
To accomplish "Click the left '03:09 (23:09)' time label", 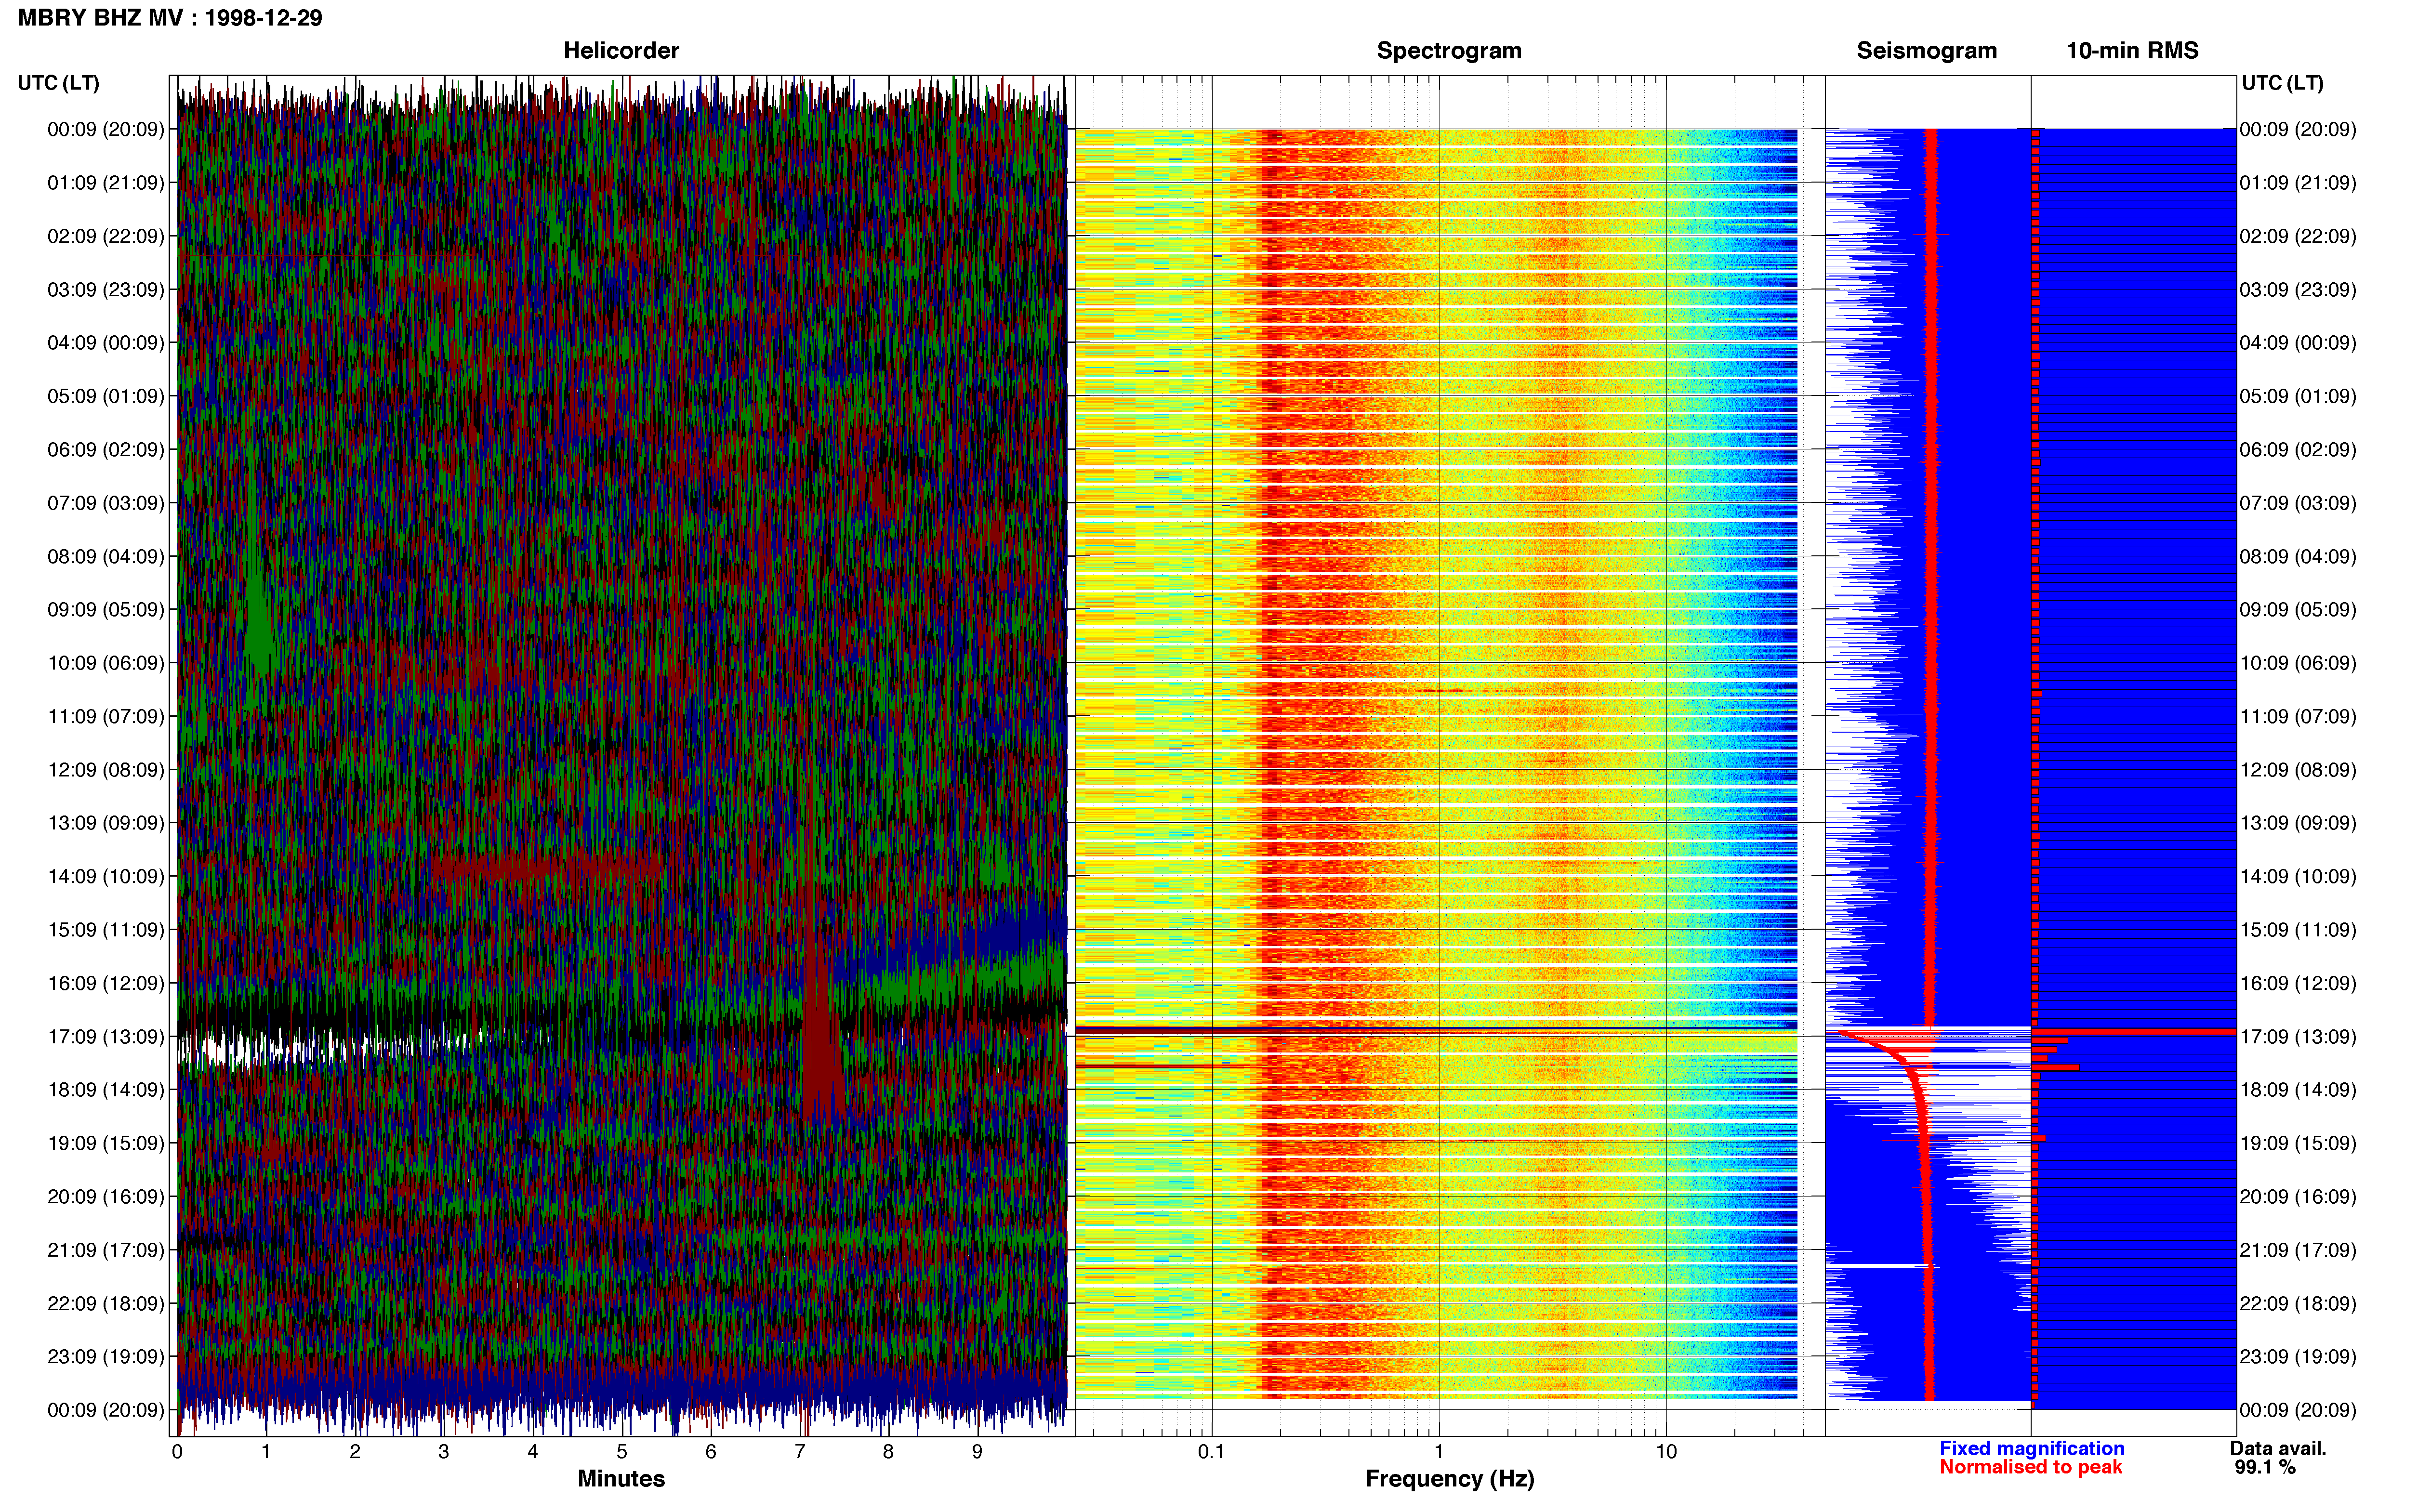I will [x=106, y=290].
